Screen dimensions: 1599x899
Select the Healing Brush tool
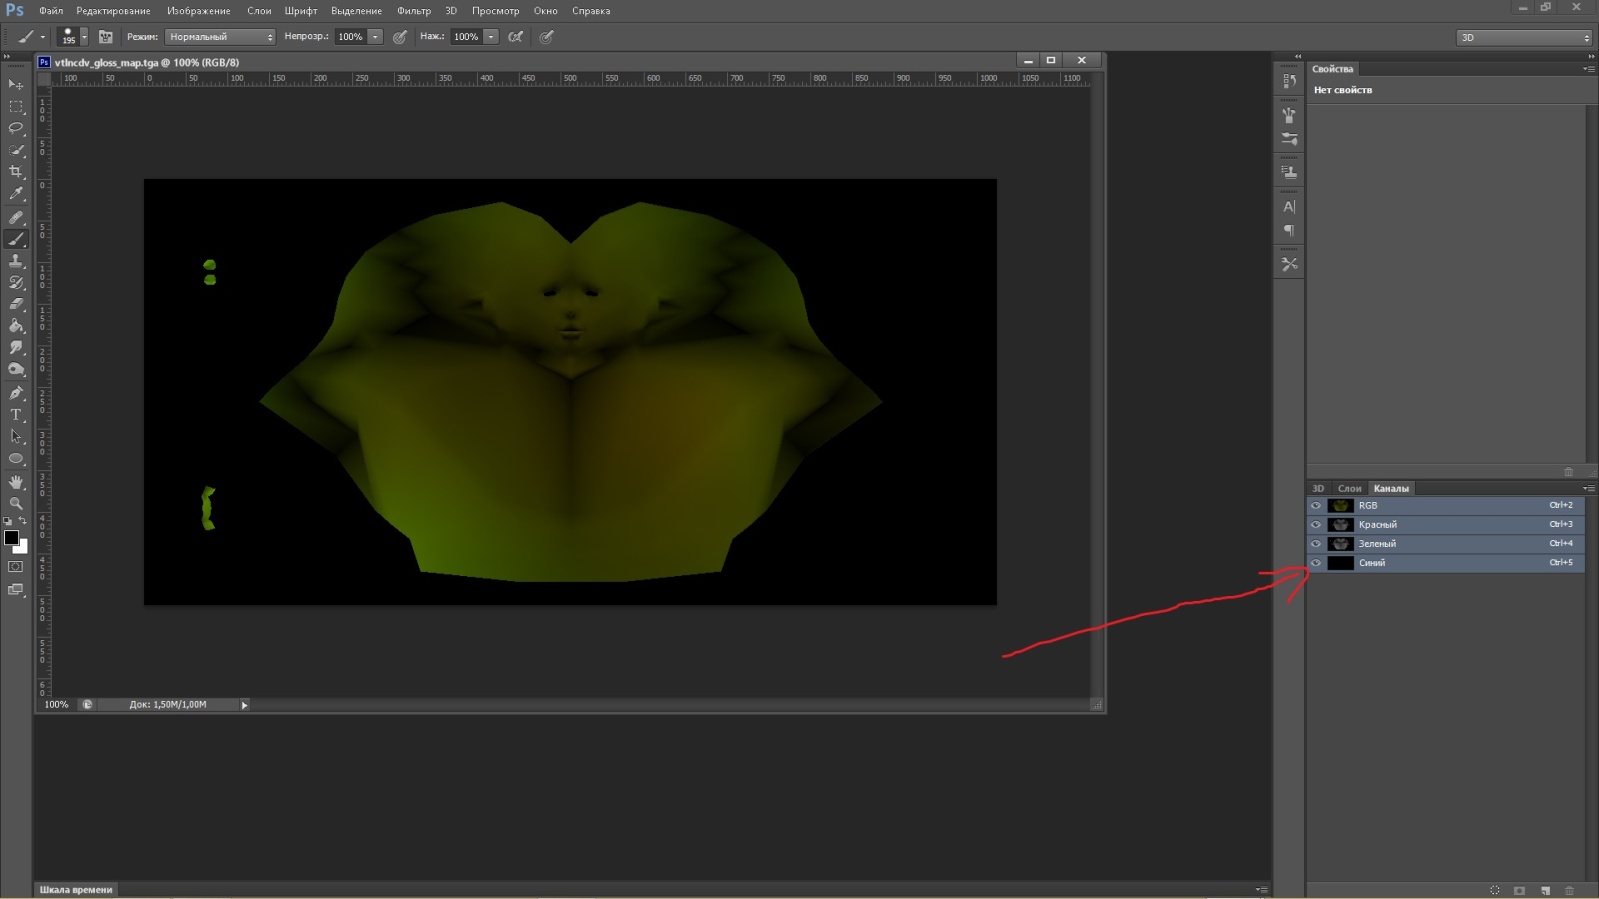pos(16,217)
